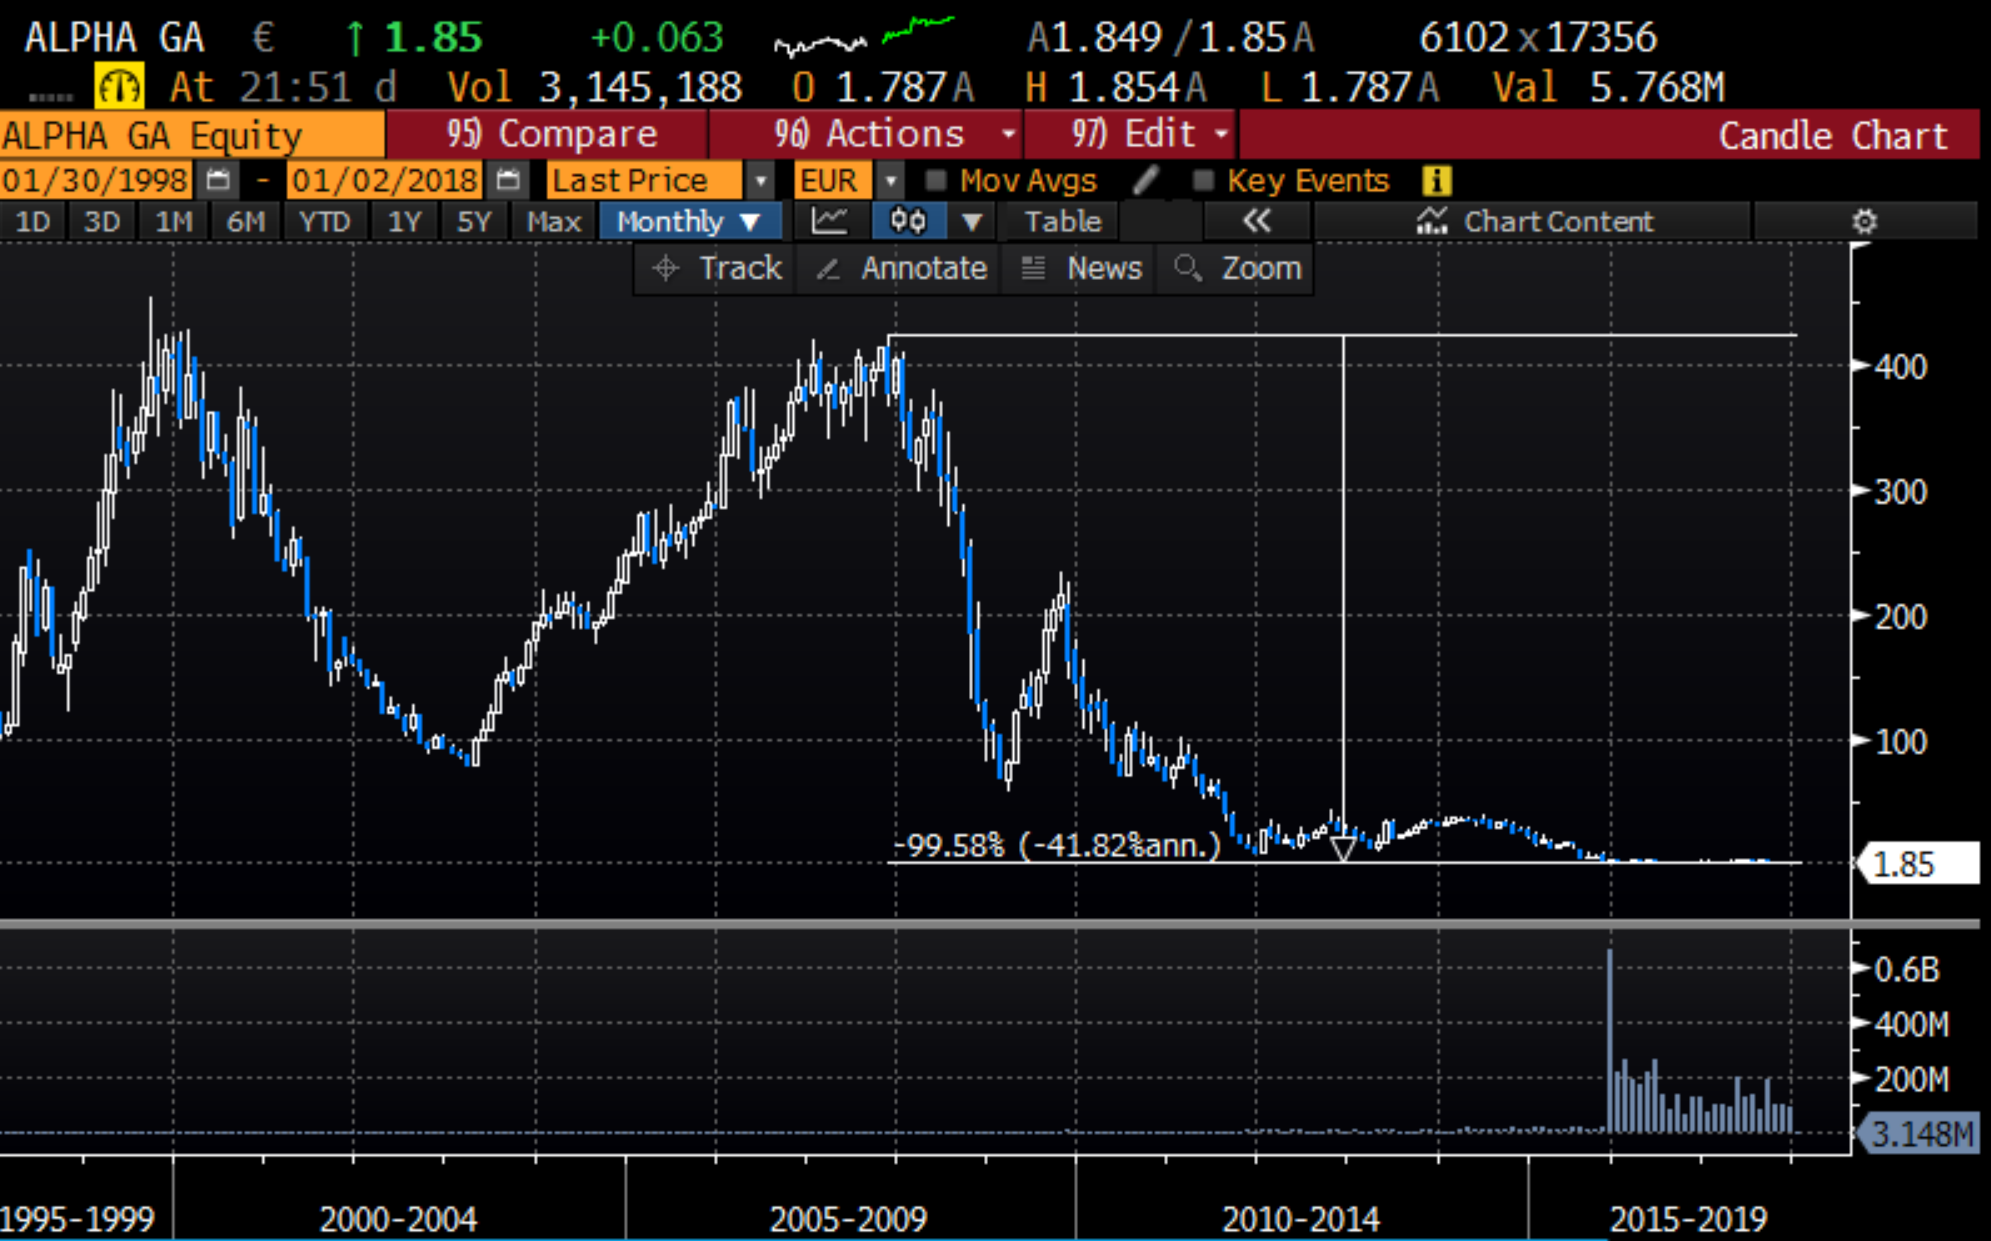The image size is (1991, 1241).
Task: Click the start date field 01/30/1998
Action: (x=96, y=181)
